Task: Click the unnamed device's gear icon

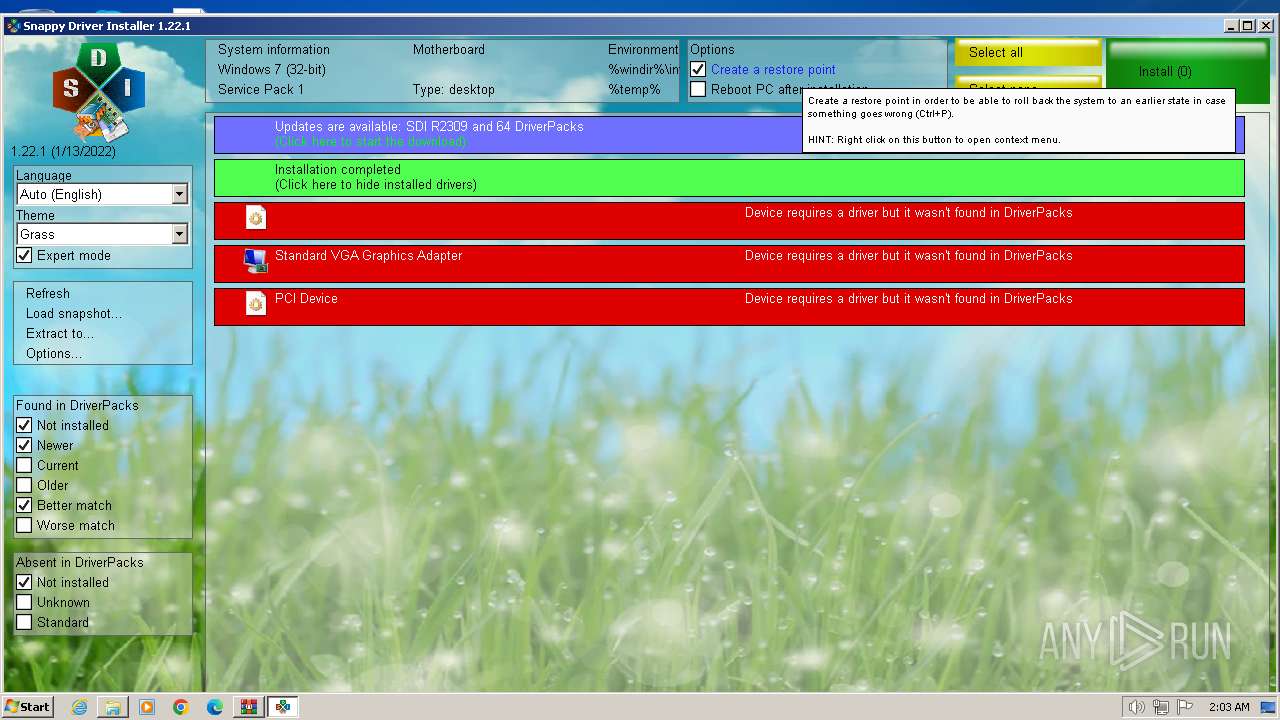Action: coord(256,218)
